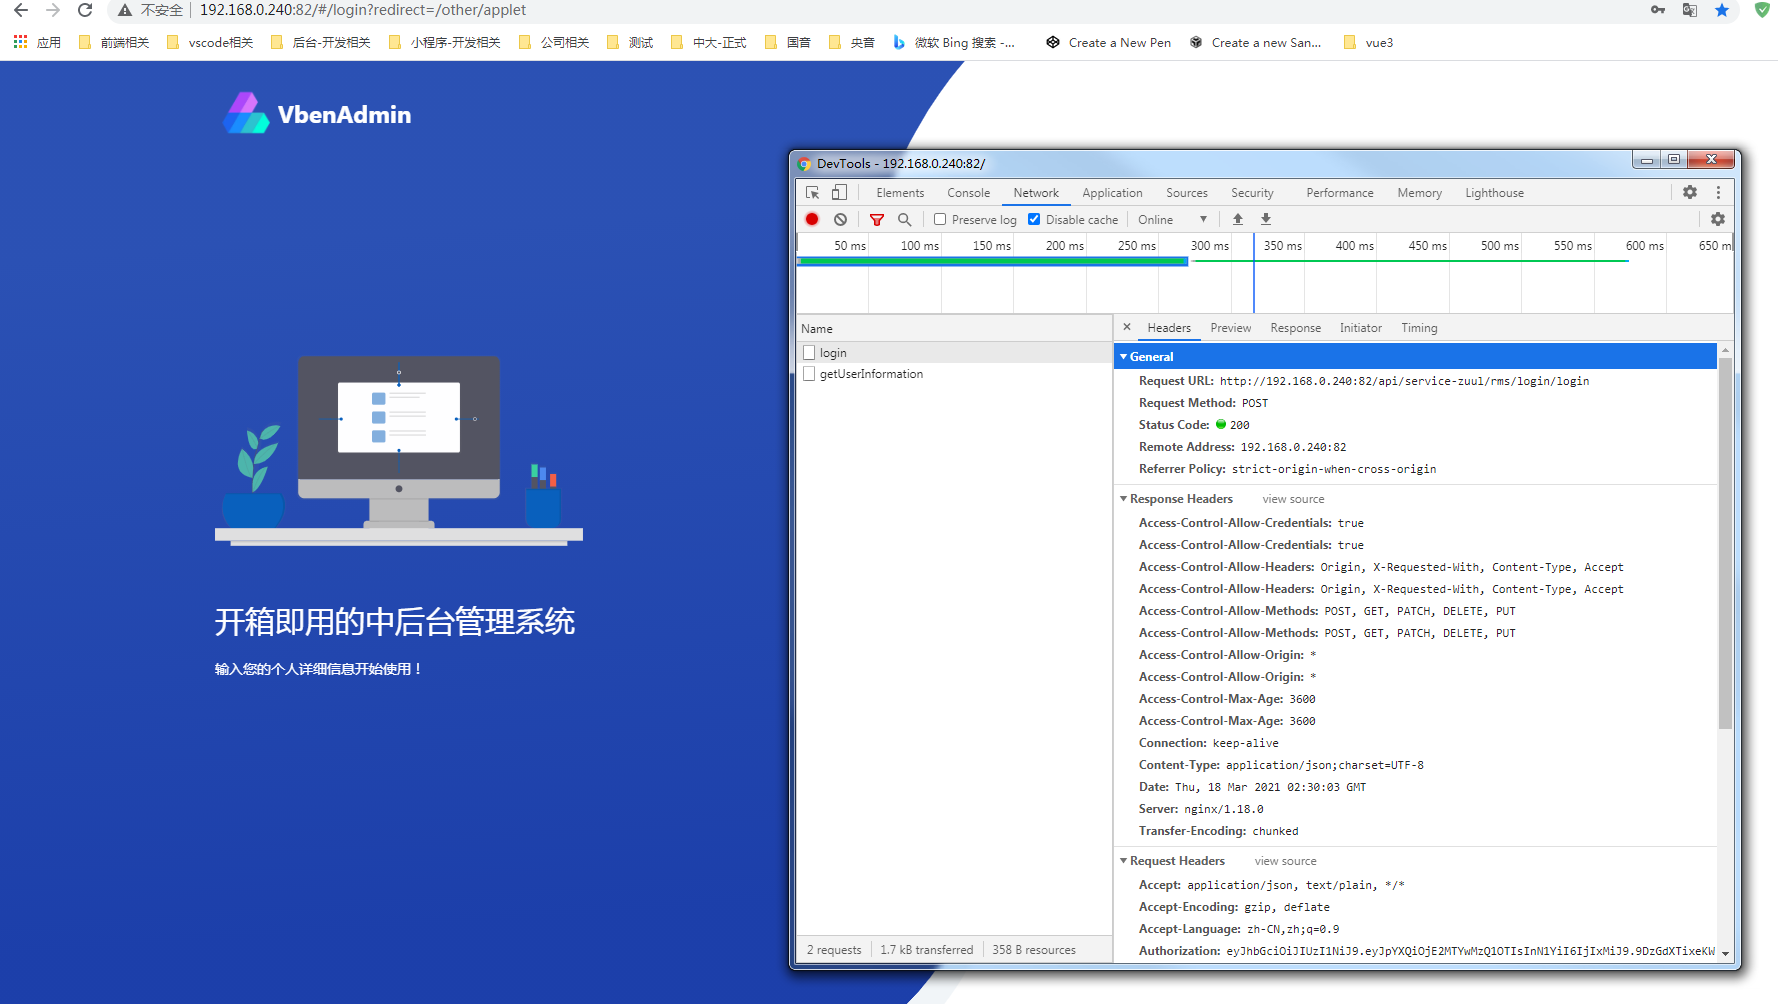This screenshot has width=1778, height=1004.
Task: Open Create a New Pen bookmark
Action: [x=1108, y=42]
